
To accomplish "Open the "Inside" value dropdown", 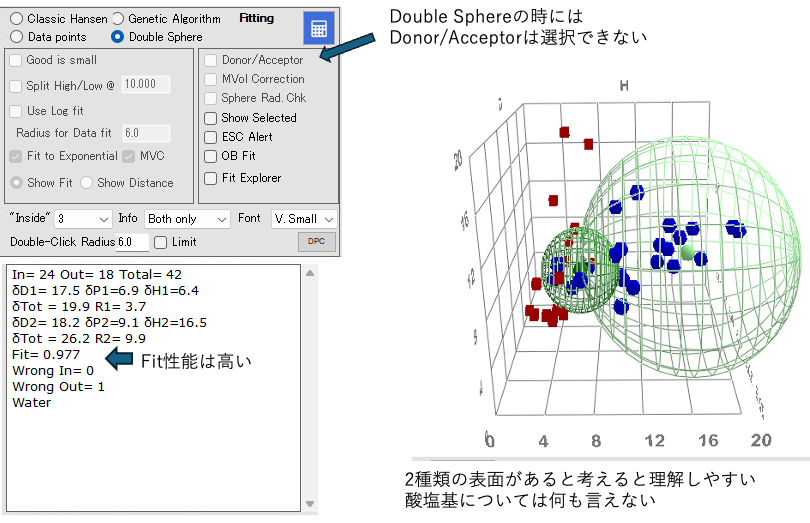I will click(84, 218).
